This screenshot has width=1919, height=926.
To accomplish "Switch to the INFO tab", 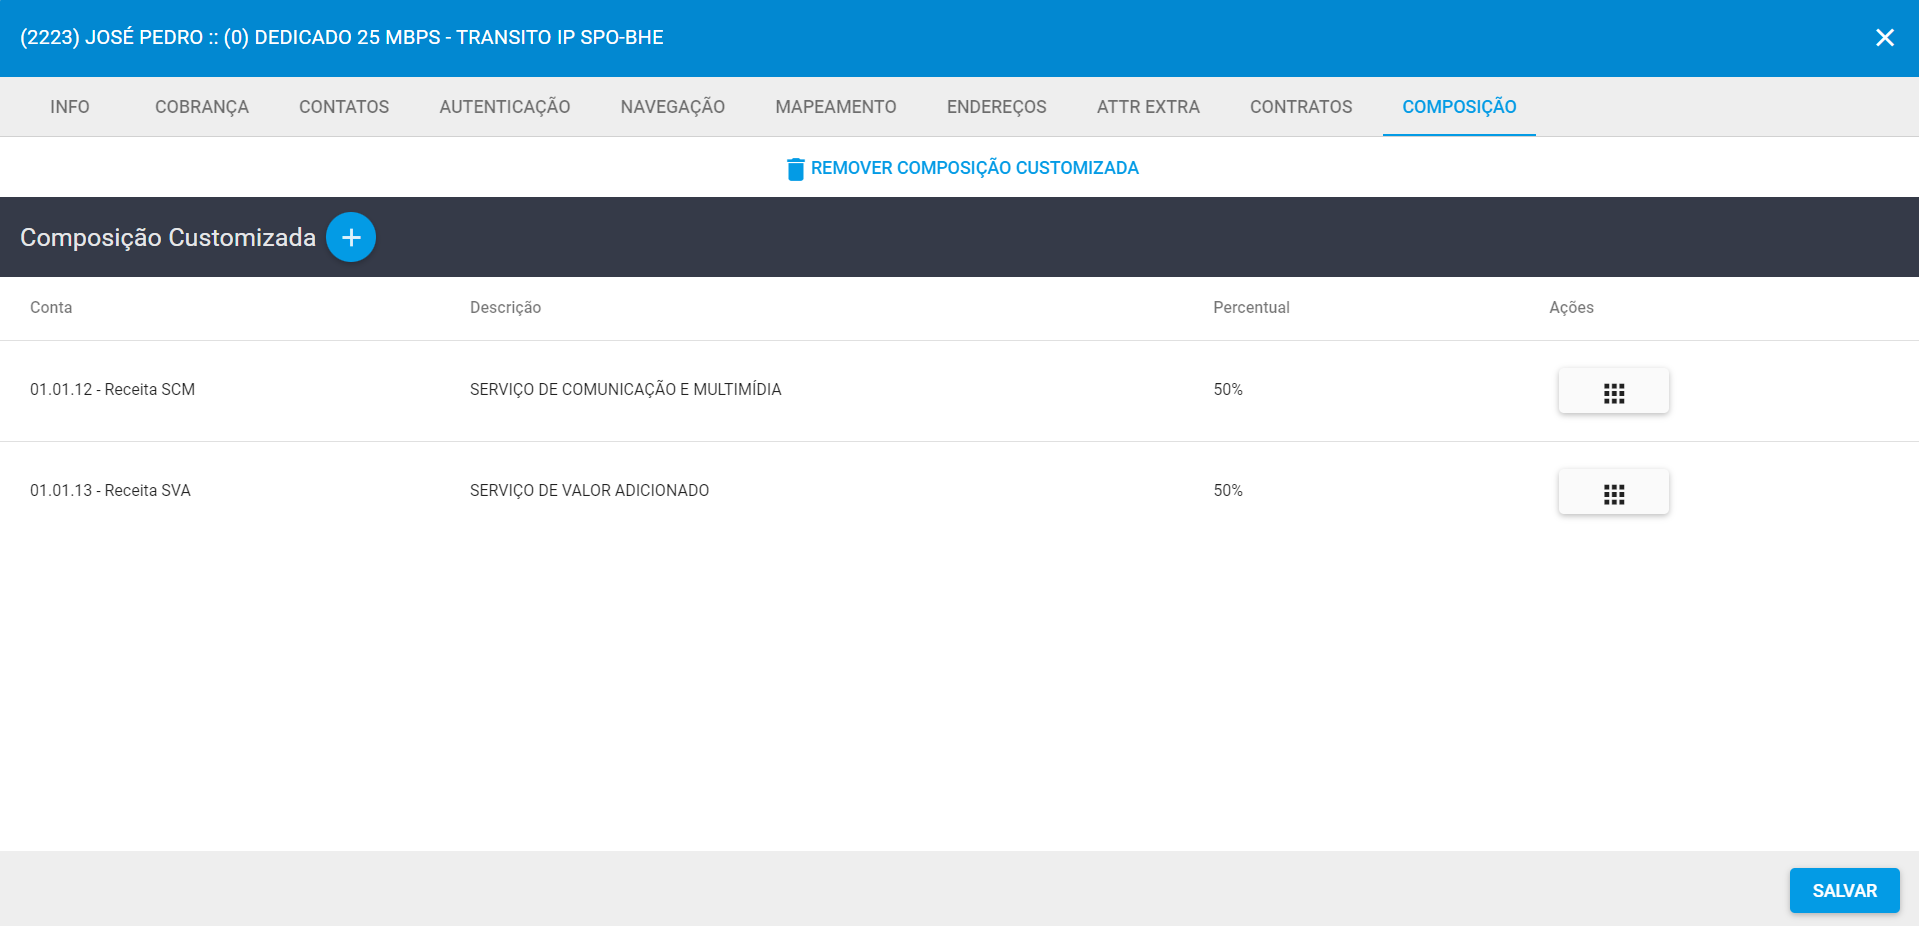I will 70,107.
